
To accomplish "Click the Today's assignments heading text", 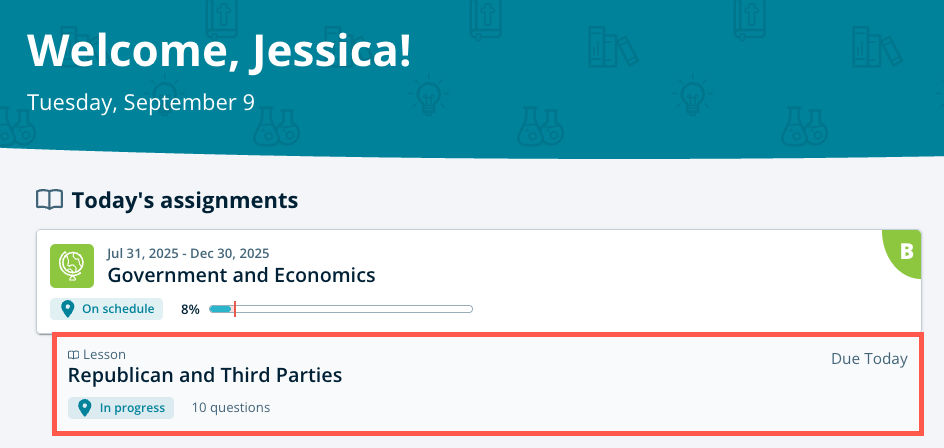I will (x=185, y=200).
